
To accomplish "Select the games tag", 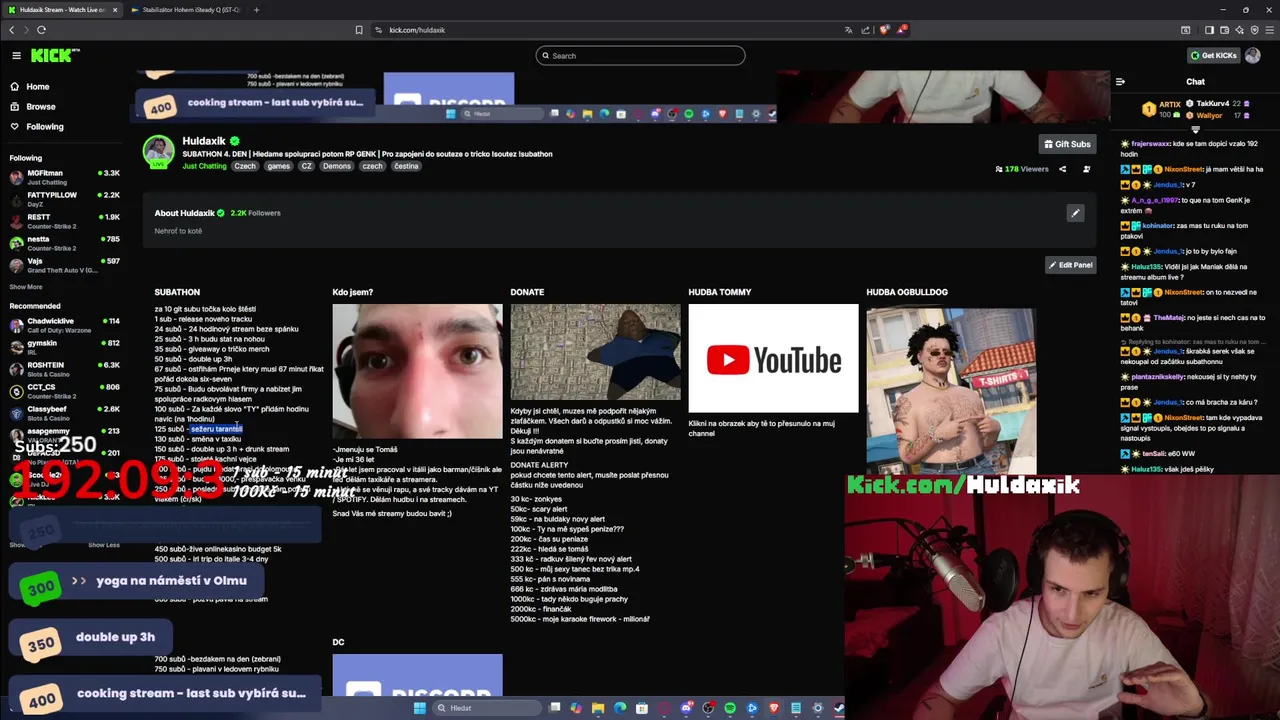I will tap(278, 166).
